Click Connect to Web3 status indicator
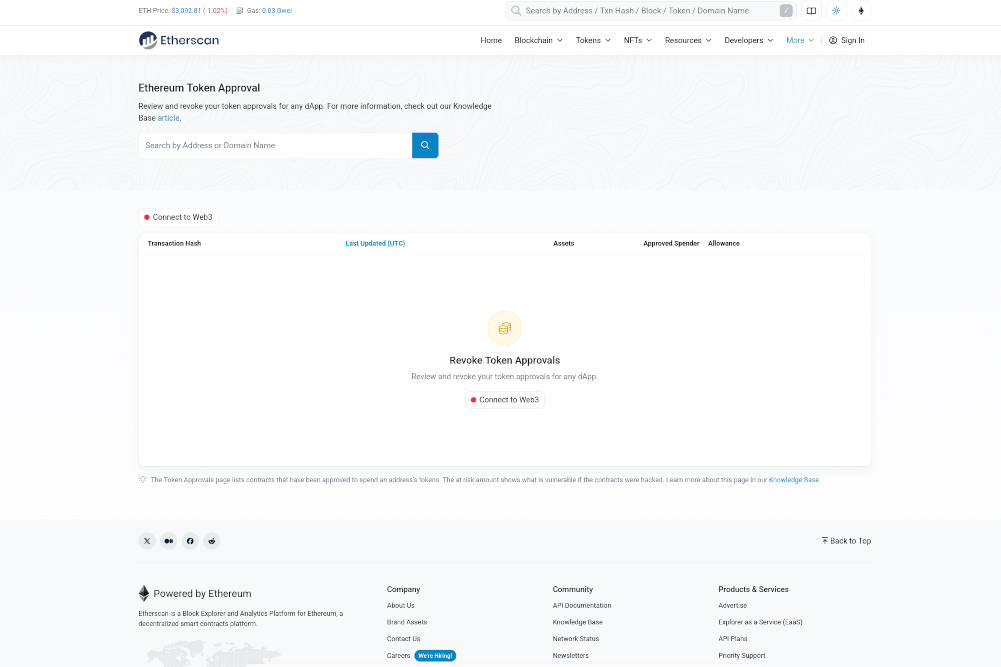 point(176,217)
